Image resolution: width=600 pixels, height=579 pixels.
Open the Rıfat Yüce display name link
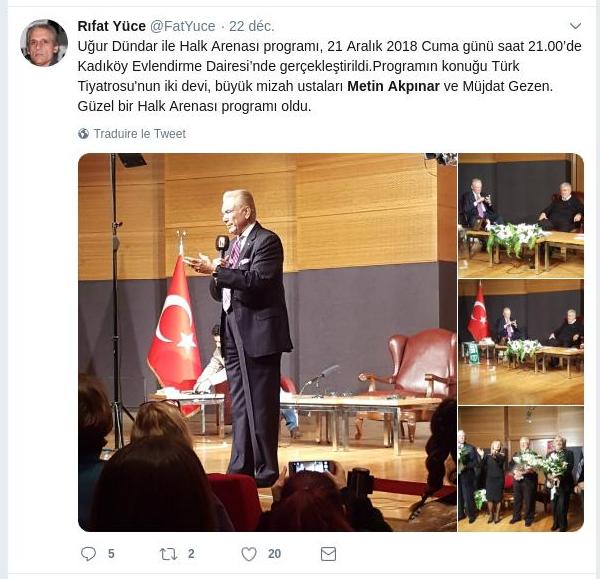[112, 26]
